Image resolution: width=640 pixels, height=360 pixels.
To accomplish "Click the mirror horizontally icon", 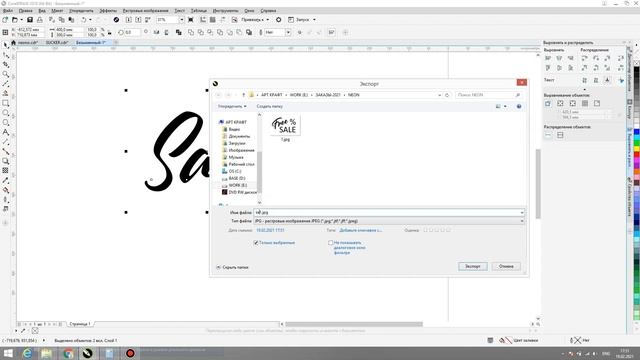I will point(156,32).
